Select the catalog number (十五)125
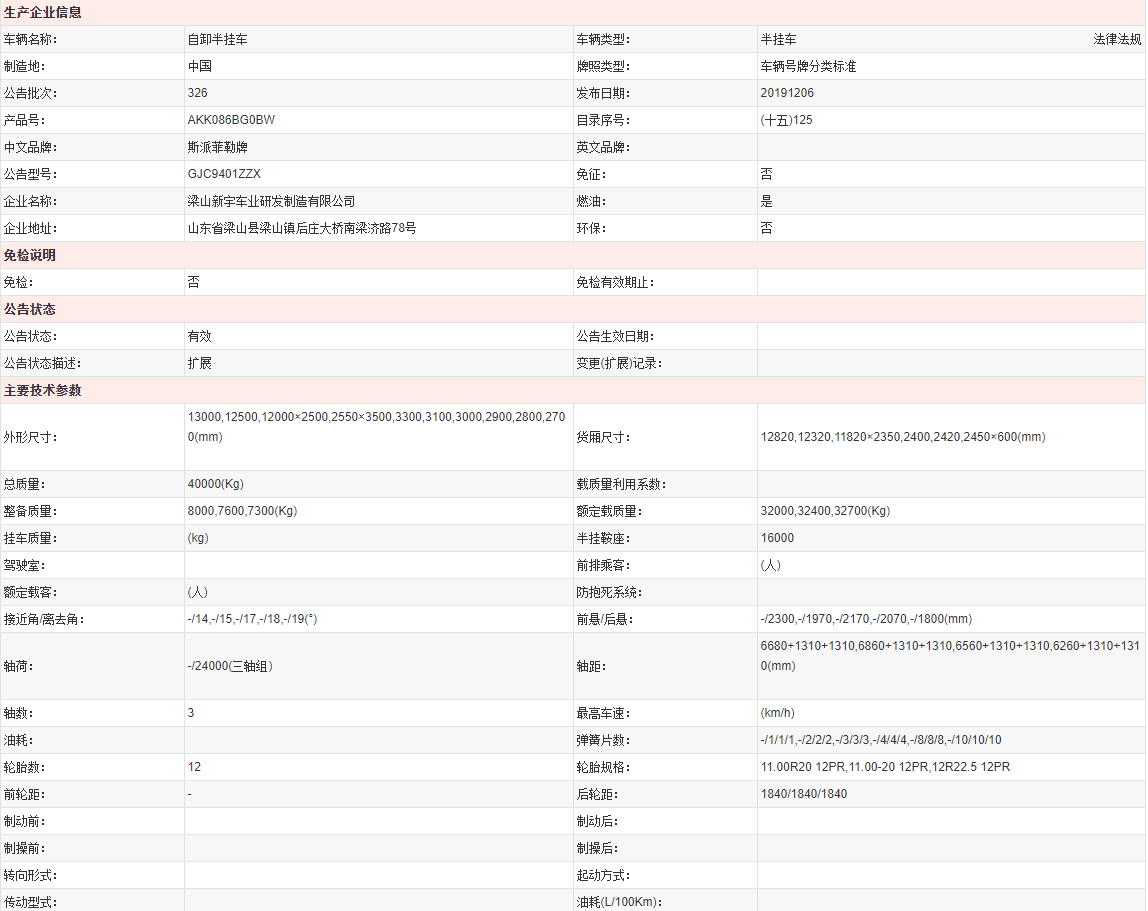 (x=786, y=120)
